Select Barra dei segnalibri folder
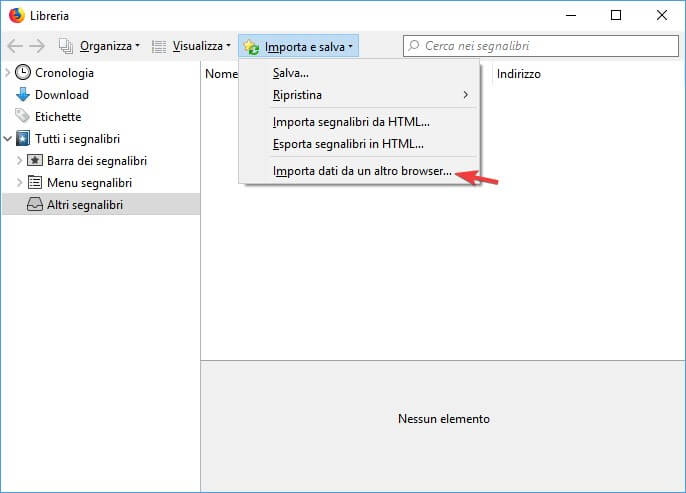Image resolution: width=686 pixels, height=493 pixels. coord(97,161)
